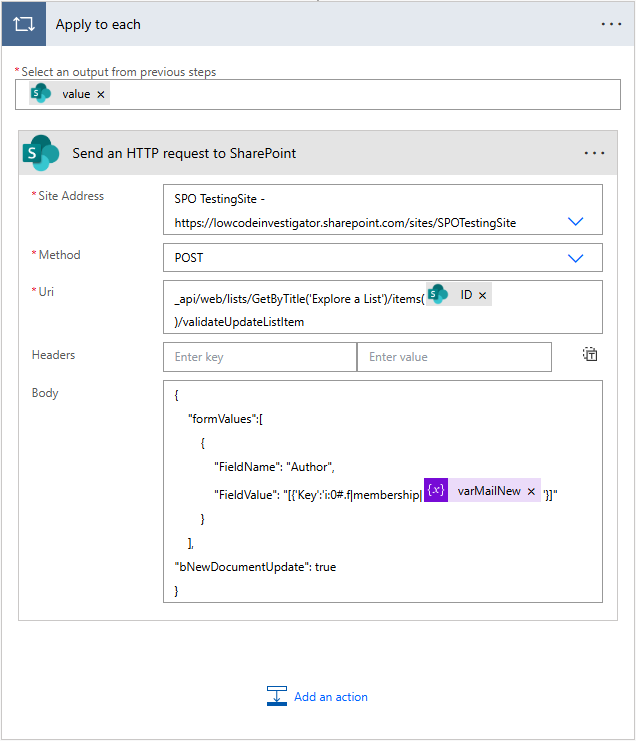Select the POST method field
This screenshot has width=636, height=741.
[x=350, y=257]
